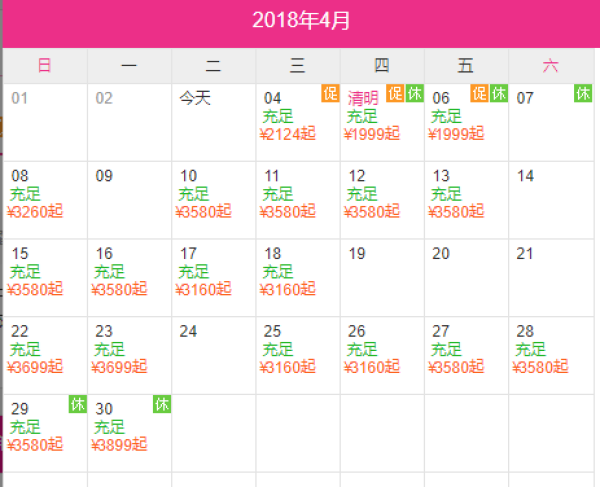600x487 pixels.
Task: Choose date 13 in the calendar
Action: [466, 200]
